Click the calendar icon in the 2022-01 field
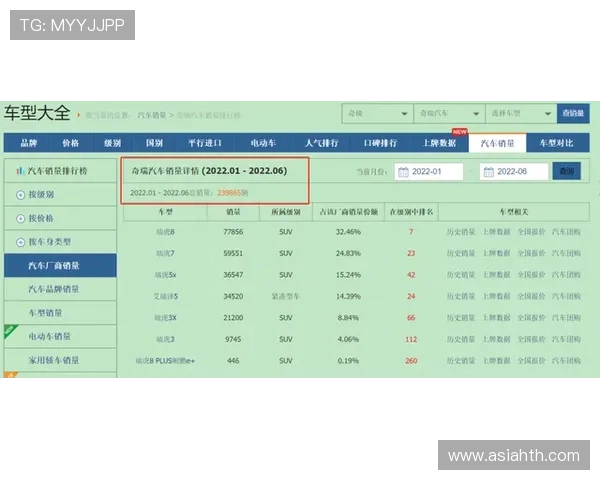 403,172
